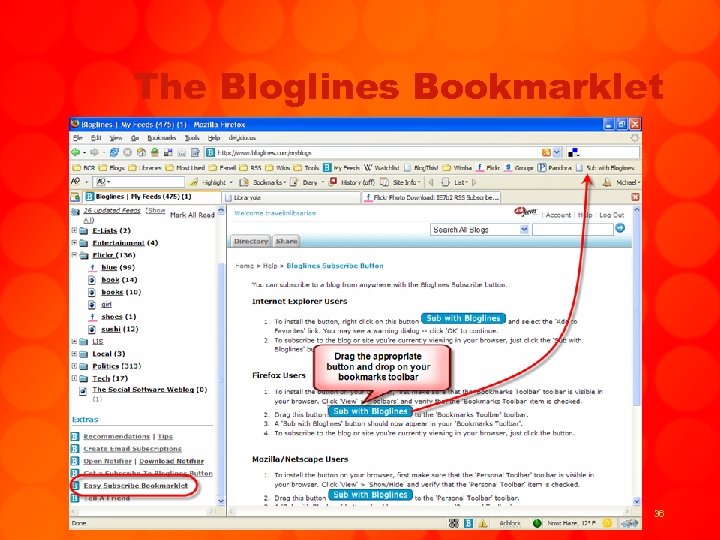720x540 pixels.
Task: Open the Edit menu
Action: pyautogui.click(x=96, y=138)
